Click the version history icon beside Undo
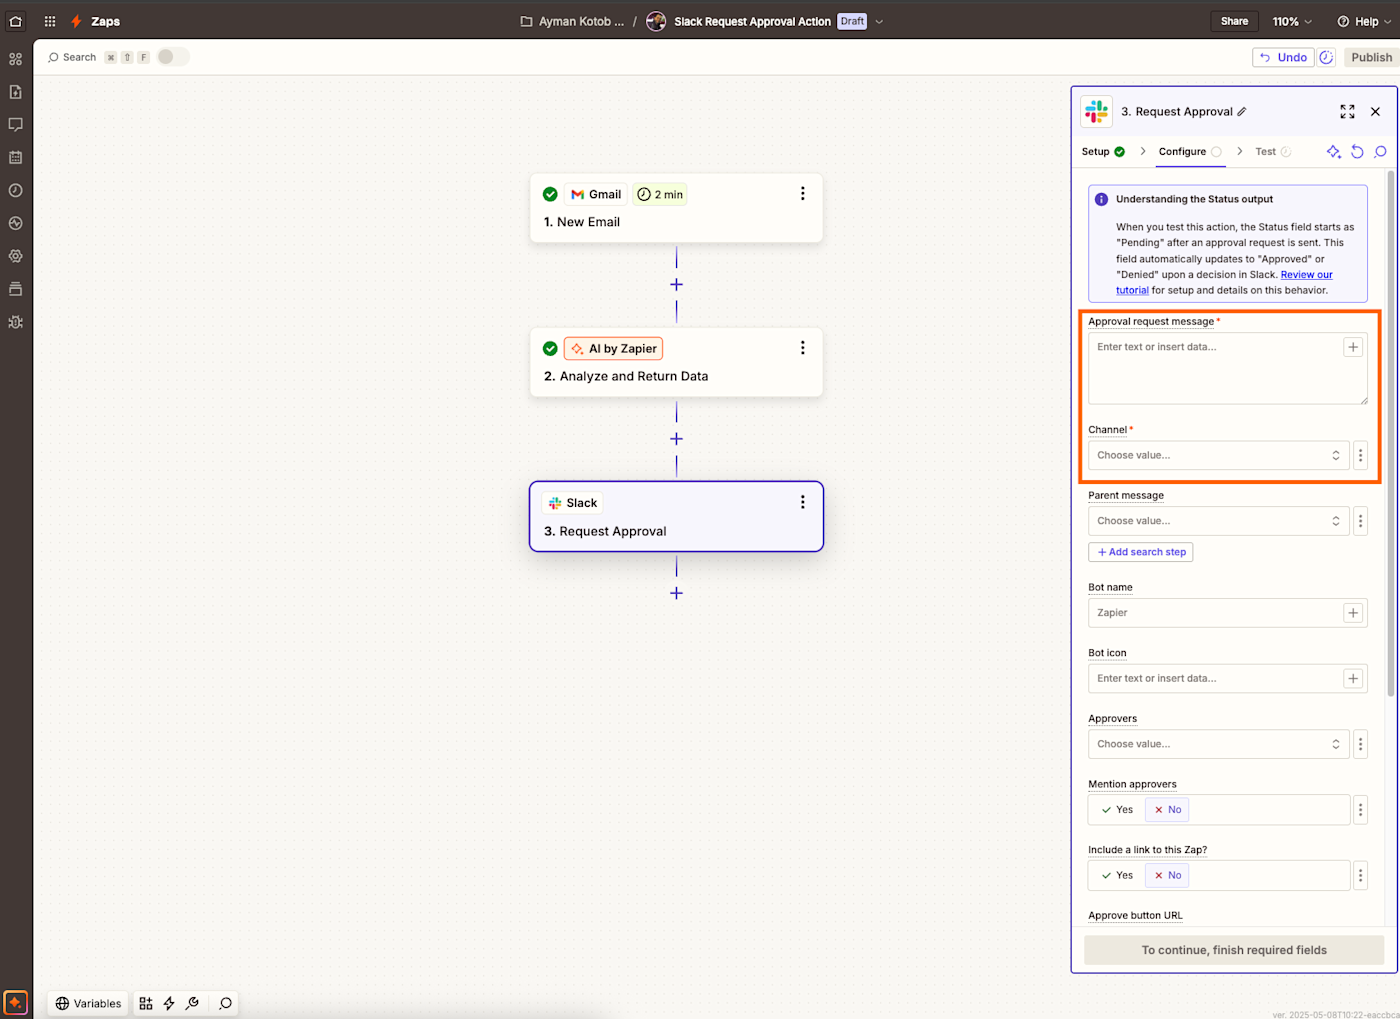1400x1019 pixels. 1326,57
